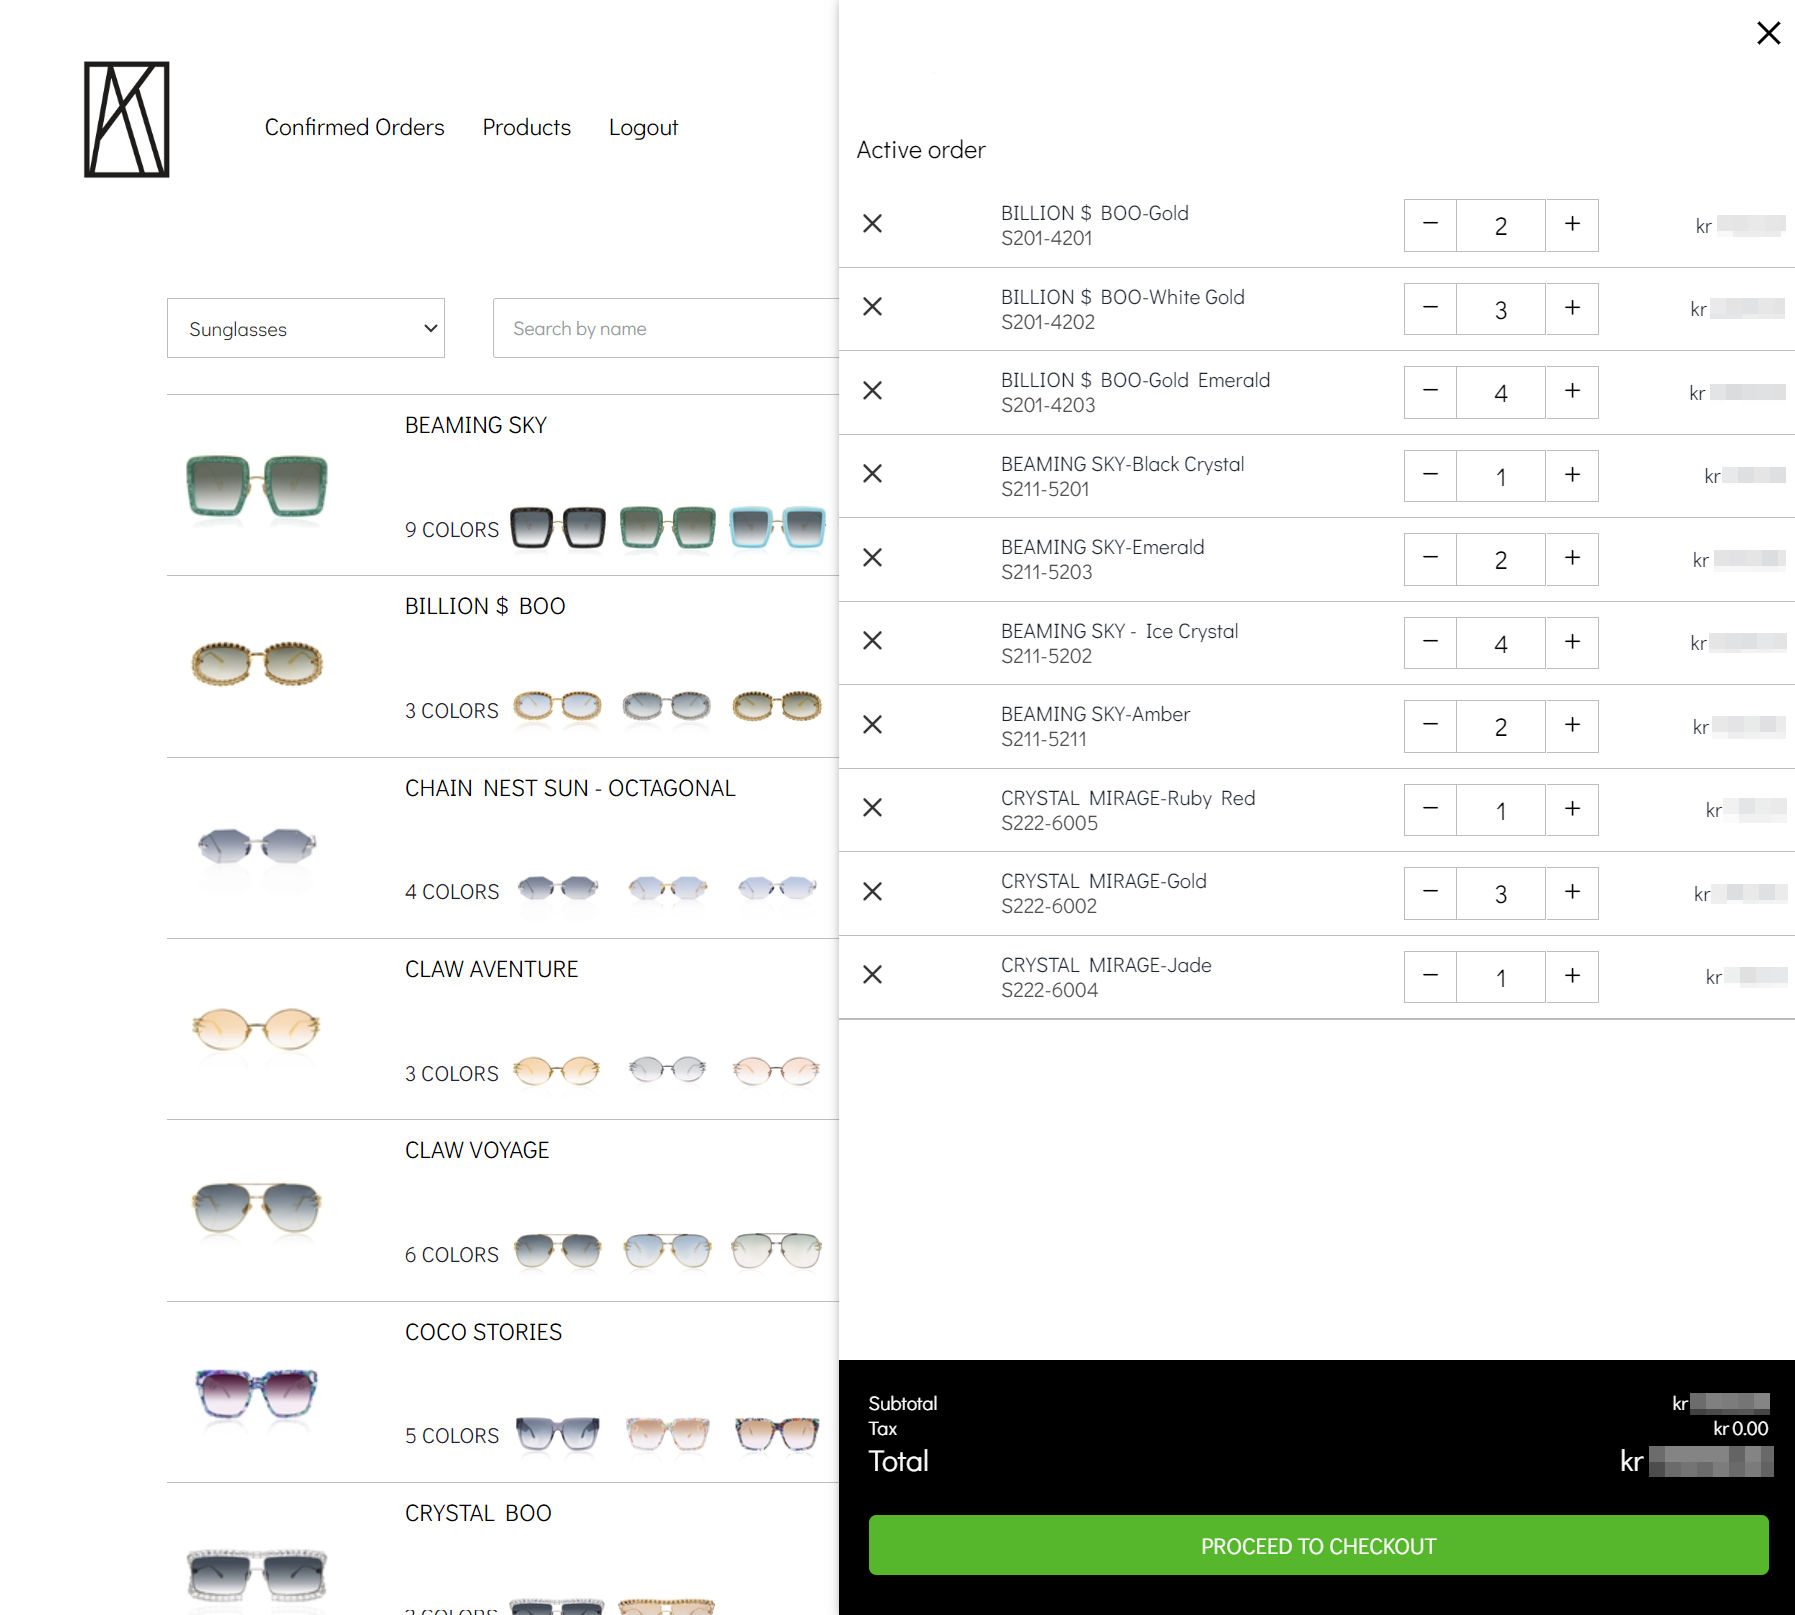
Task: Select COCO STORIES main product thumbnail
Action: click(x=257, y=1393)
